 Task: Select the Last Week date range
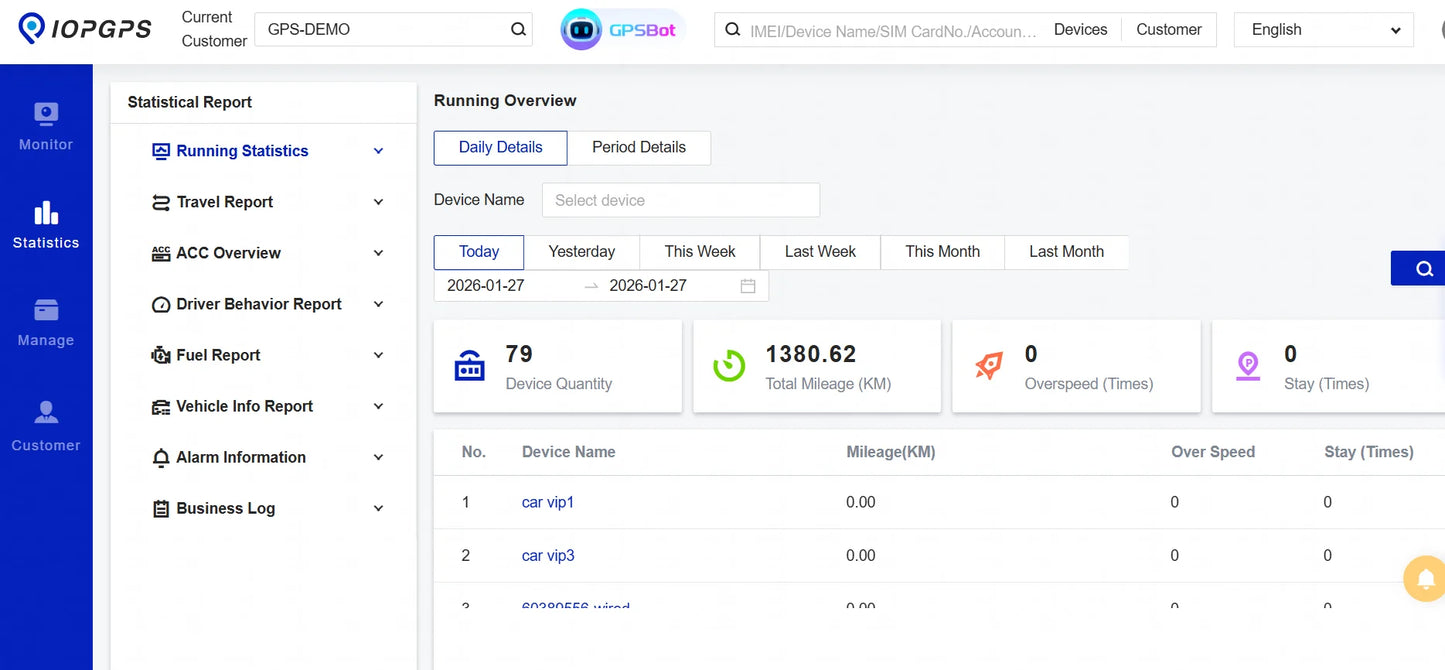point(820,252)
